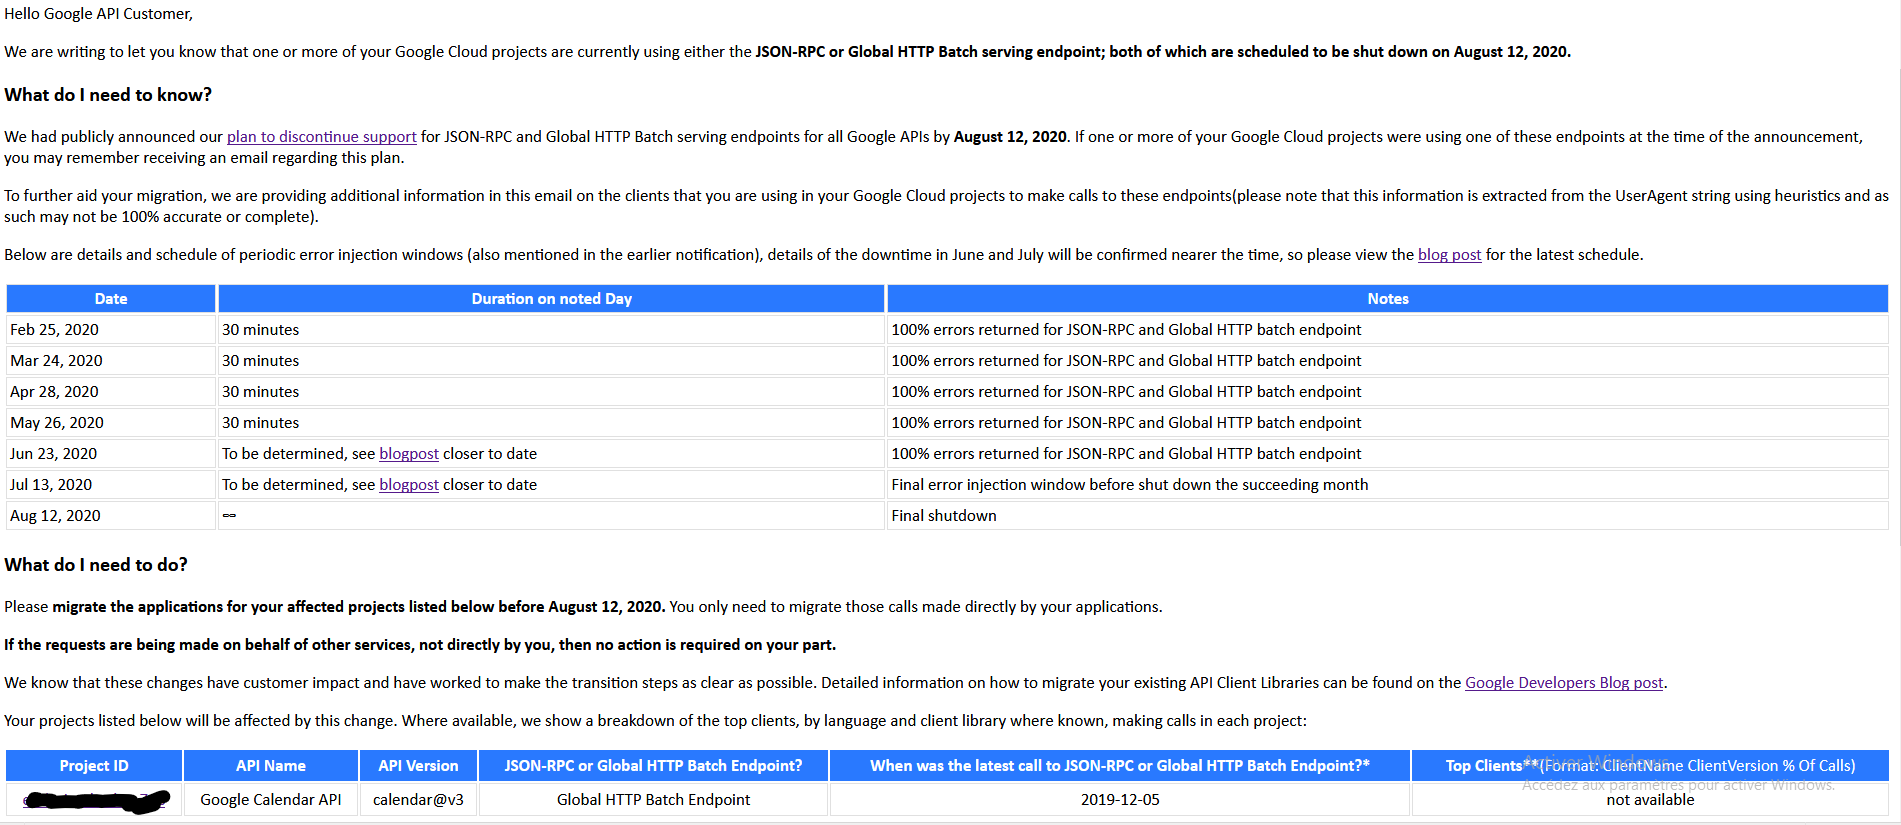Click '30 minutes' in the Feb 25 row
Image resolution: width=1901 pixels, height=825 pixels.
[260, 330]
